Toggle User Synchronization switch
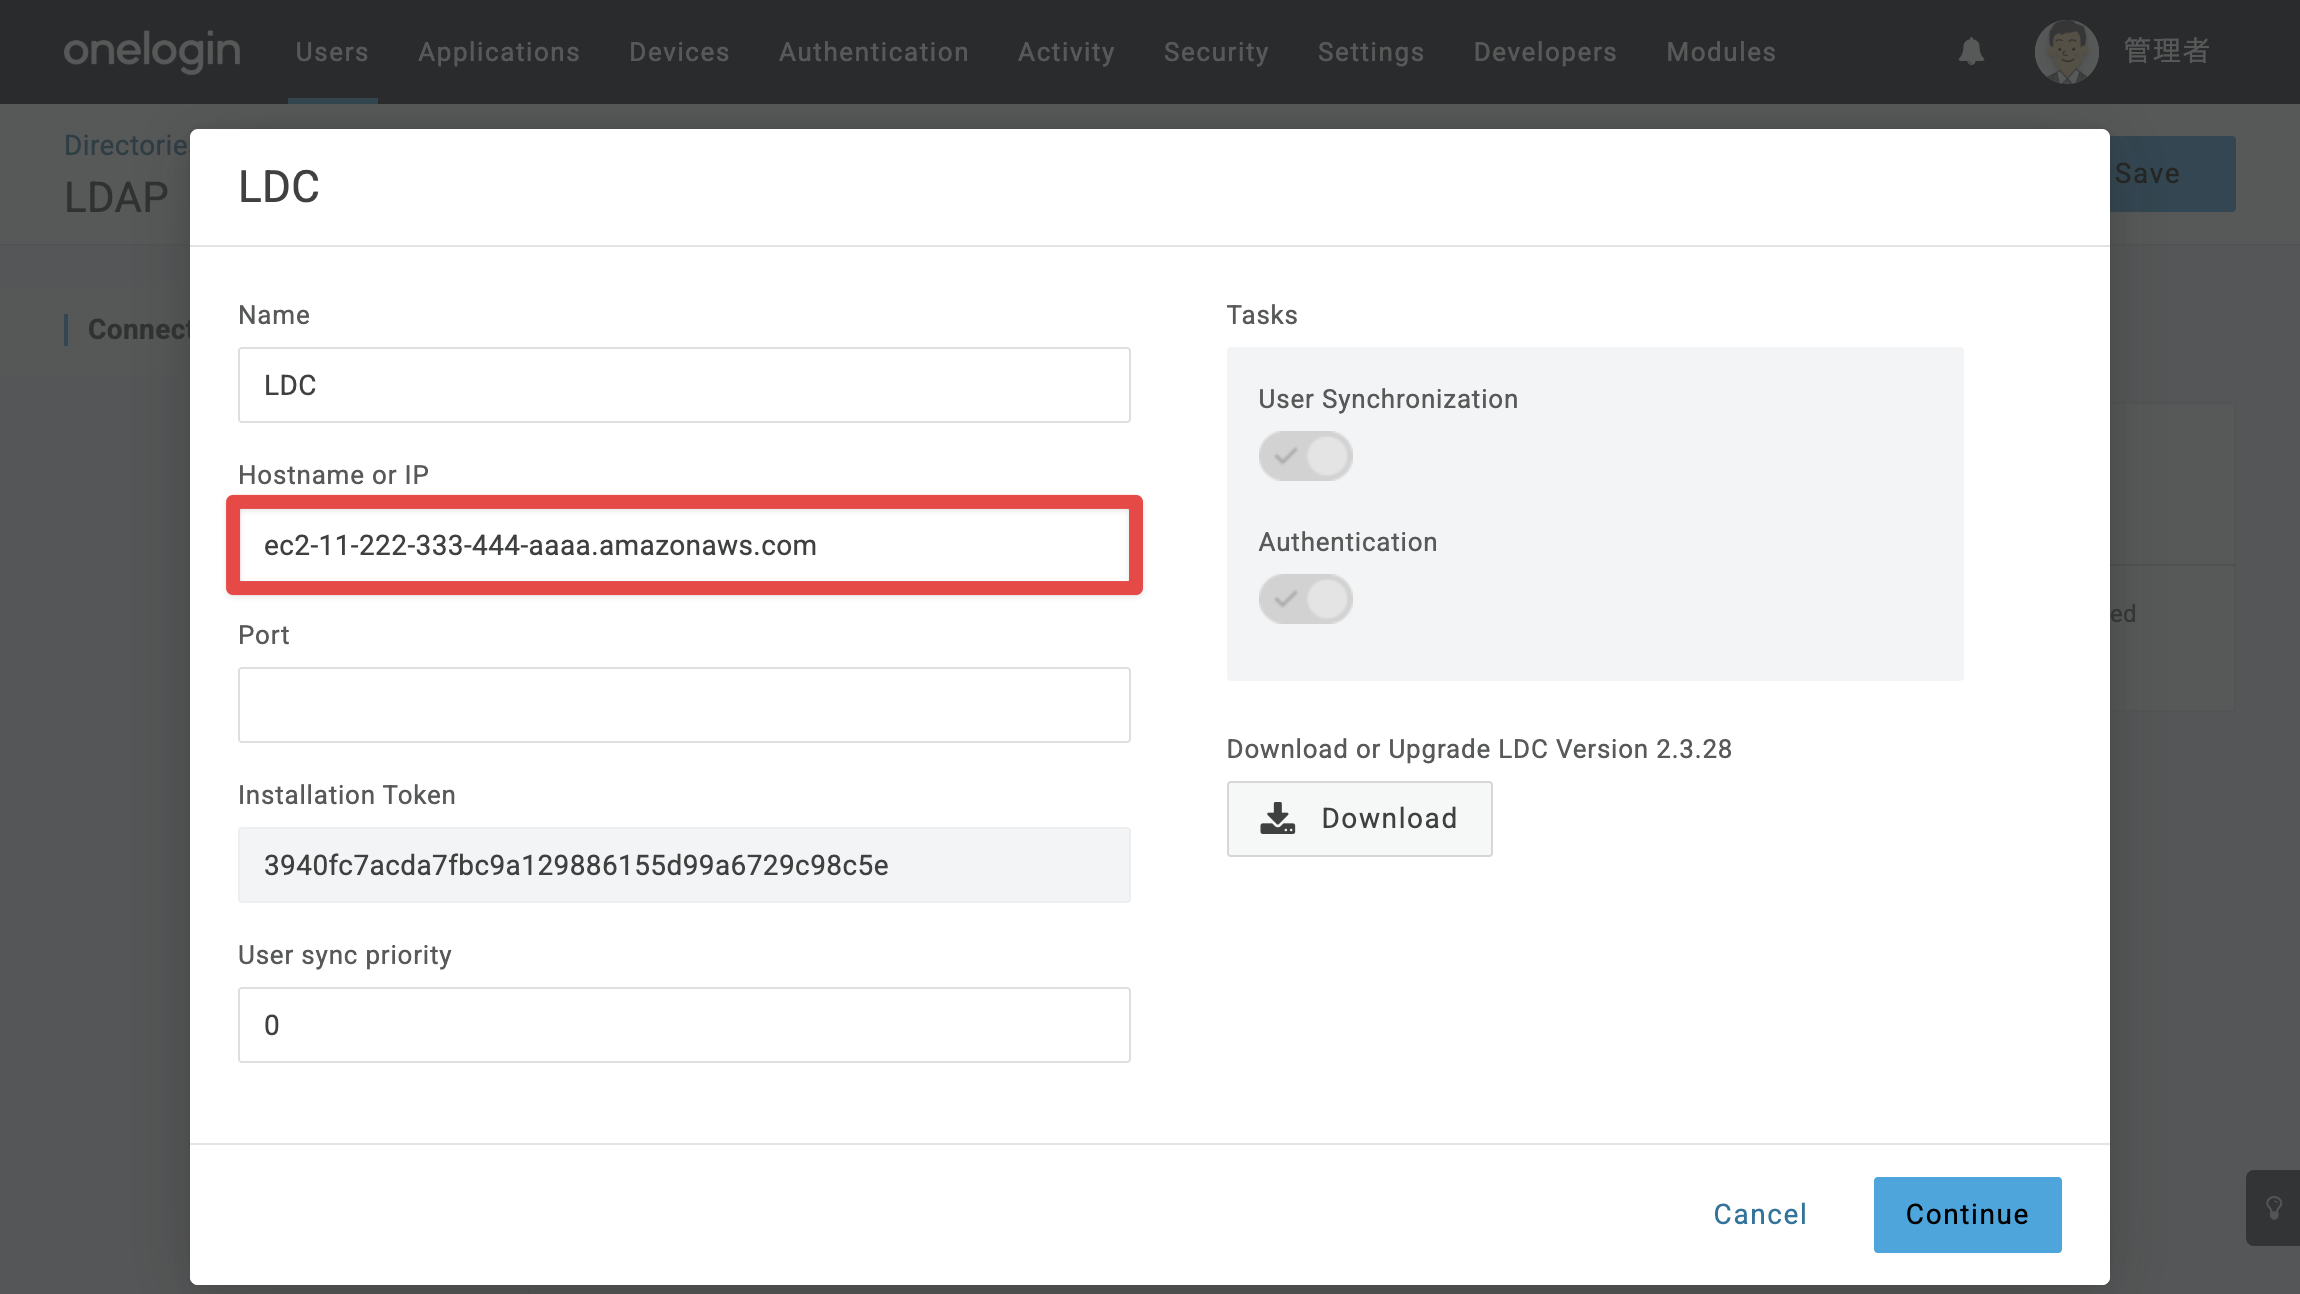 click(1305, 456)
